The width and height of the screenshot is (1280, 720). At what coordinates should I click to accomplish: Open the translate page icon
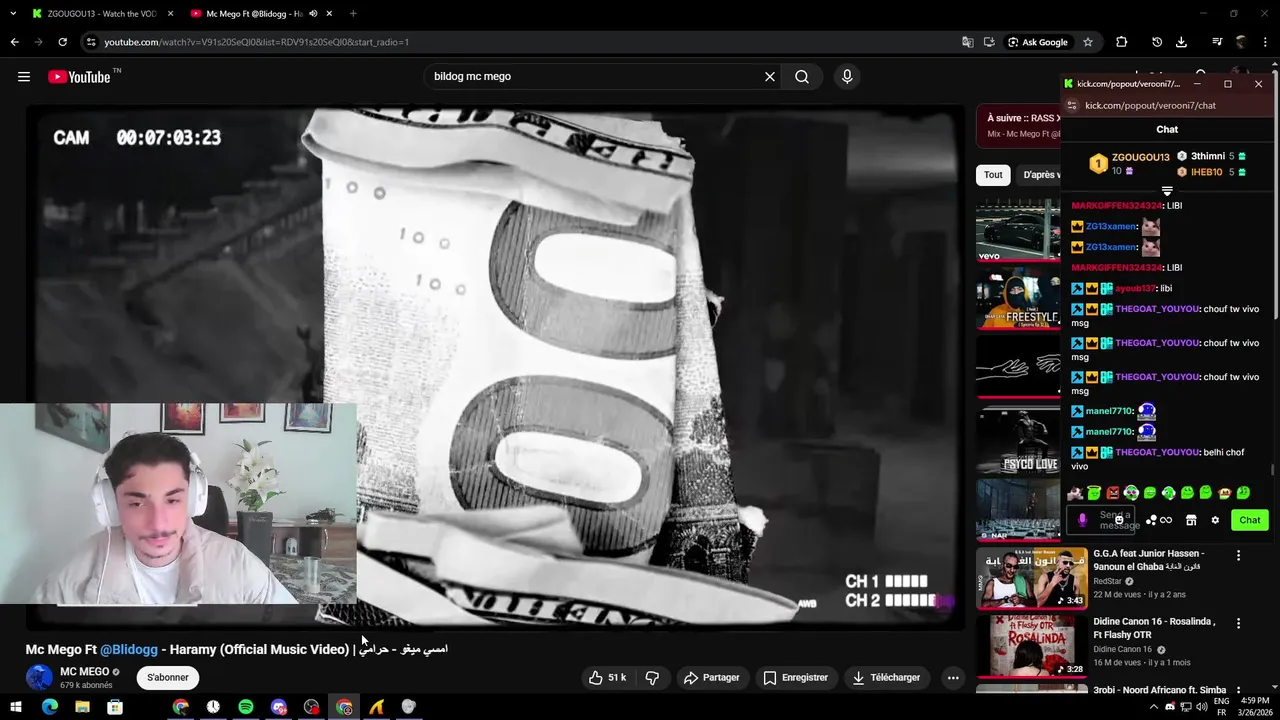click(967, 42)
